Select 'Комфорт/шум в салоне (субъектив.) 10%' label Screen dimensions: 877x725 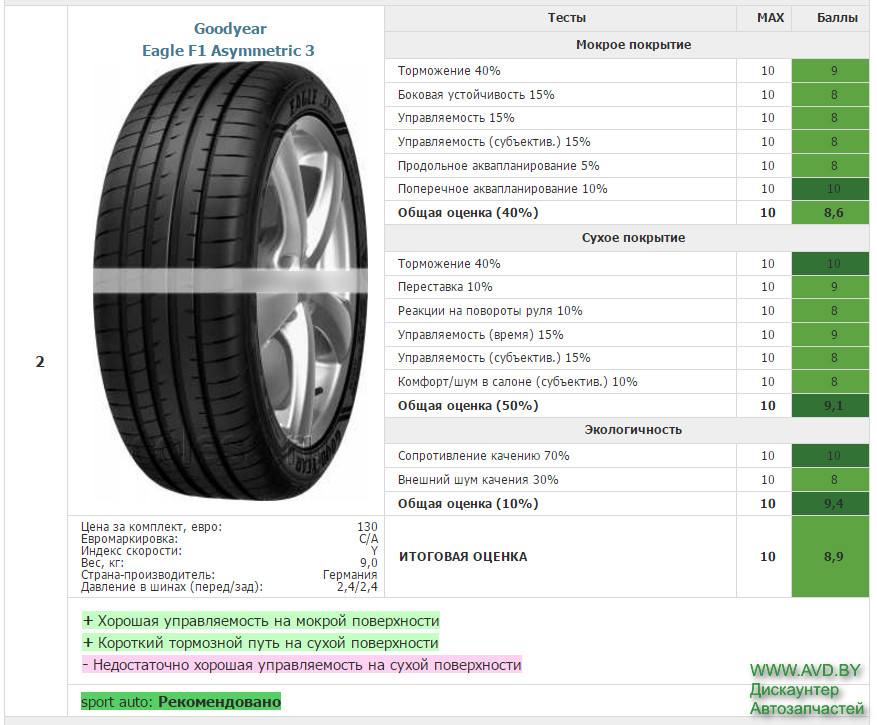(517, 382)
